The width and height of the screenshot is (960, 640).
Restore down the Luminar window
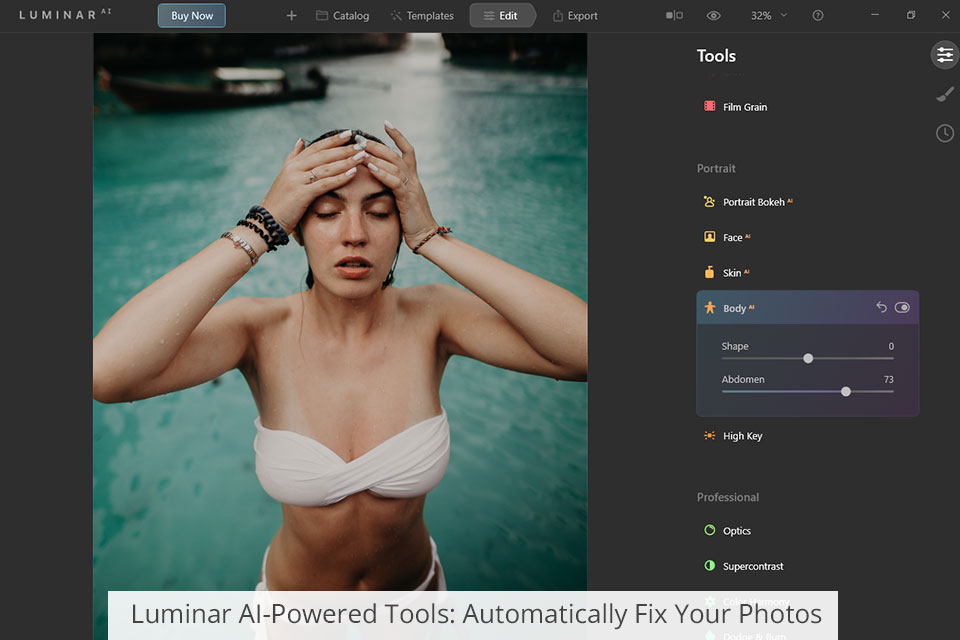point(910,15)
